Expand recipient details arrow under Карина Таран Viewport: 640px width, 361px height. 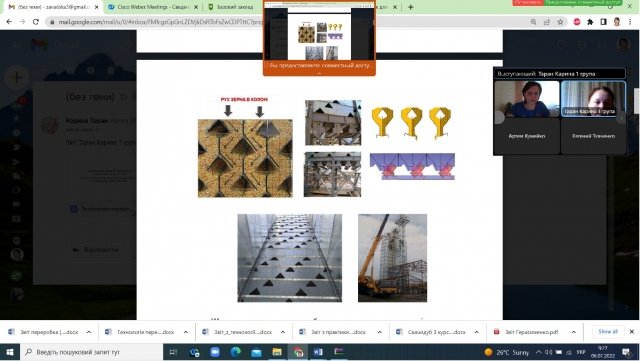(98, 130)
